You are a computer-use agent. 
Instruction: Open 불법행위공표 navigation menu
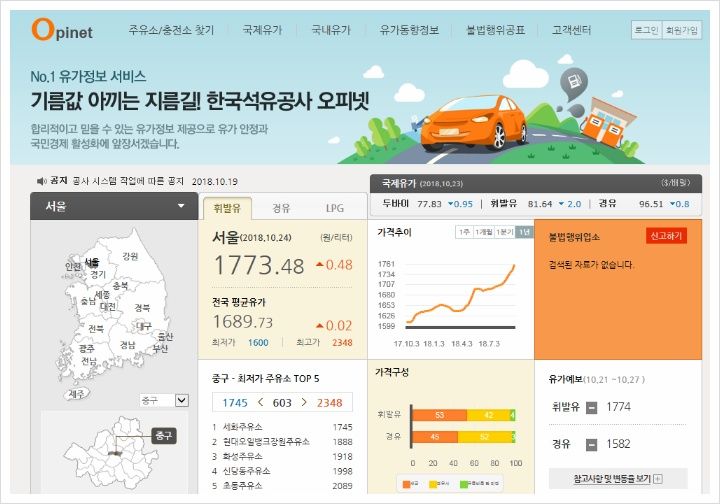[x=495, y=30]
